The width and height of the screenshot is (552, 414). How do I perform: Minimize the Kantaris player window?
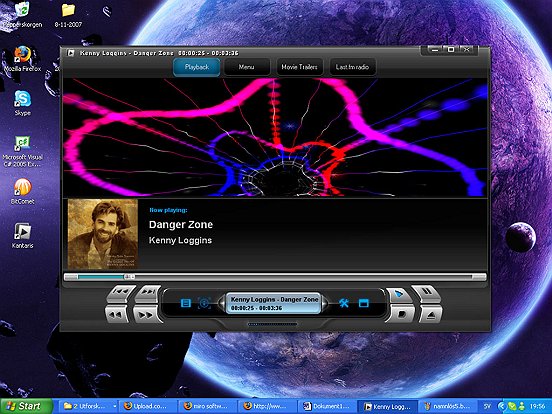[x=435, y=50]
